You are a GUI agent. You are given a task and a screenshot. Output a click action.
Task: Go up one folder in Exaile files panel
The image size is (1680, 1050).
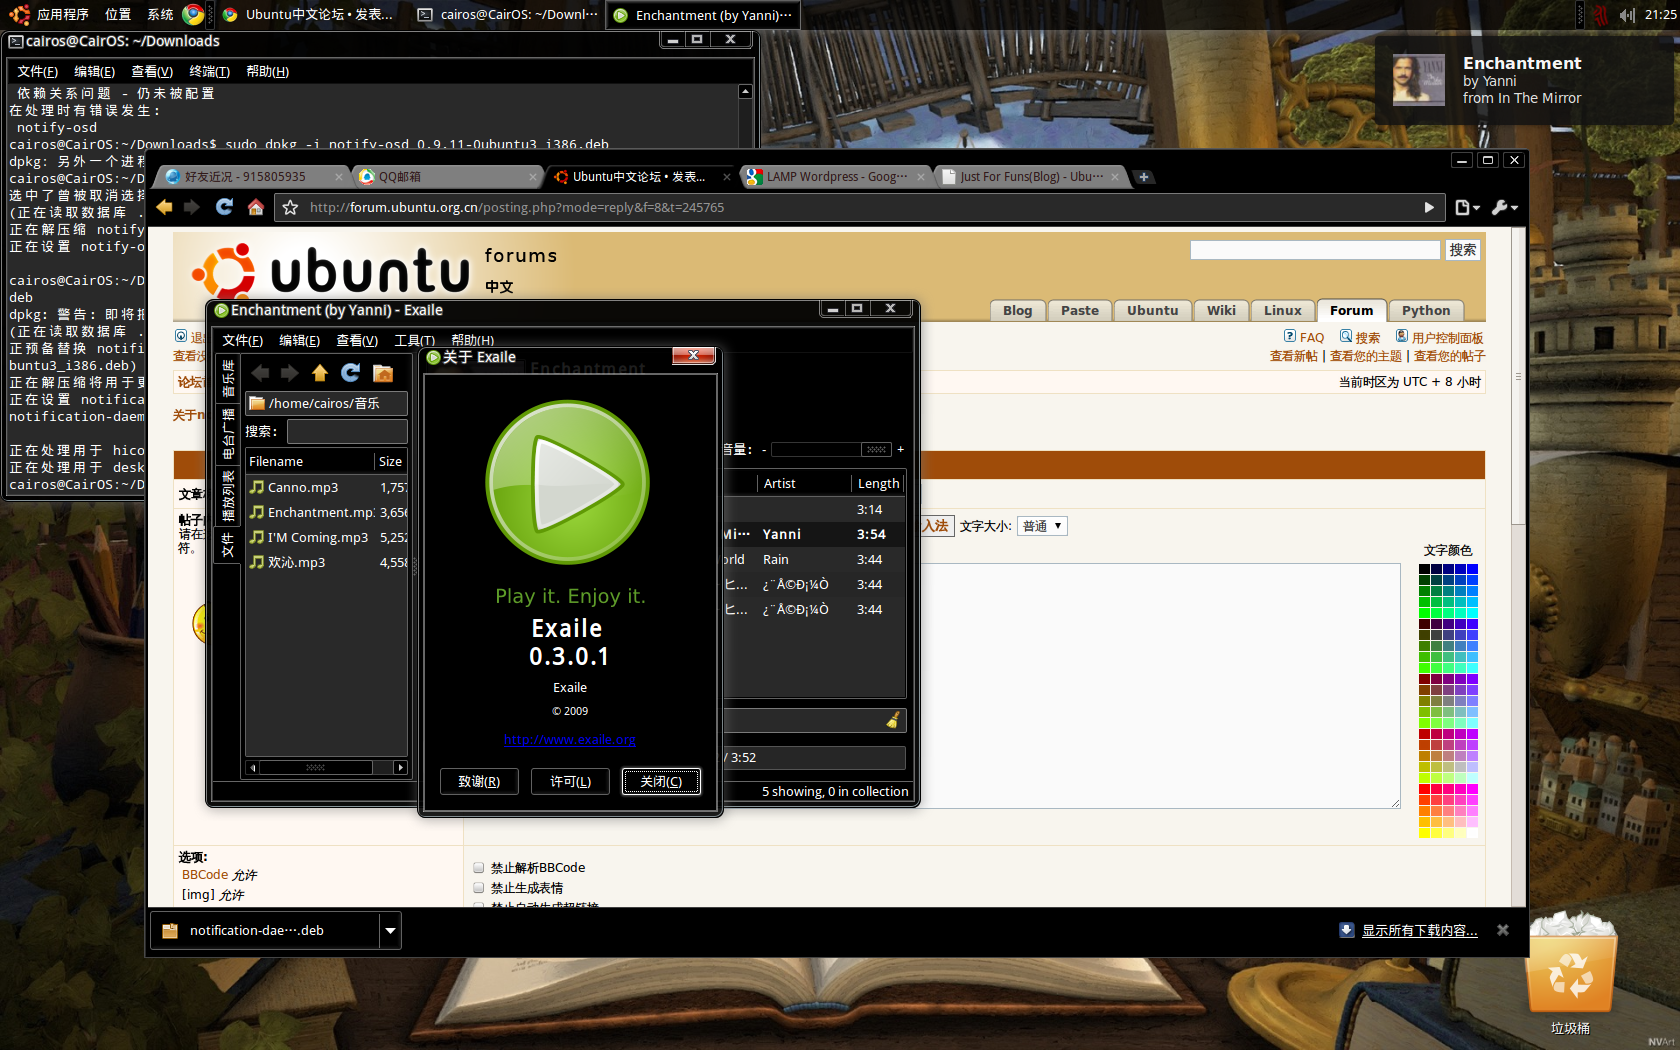pyautogui.click(x=320, y=373)
